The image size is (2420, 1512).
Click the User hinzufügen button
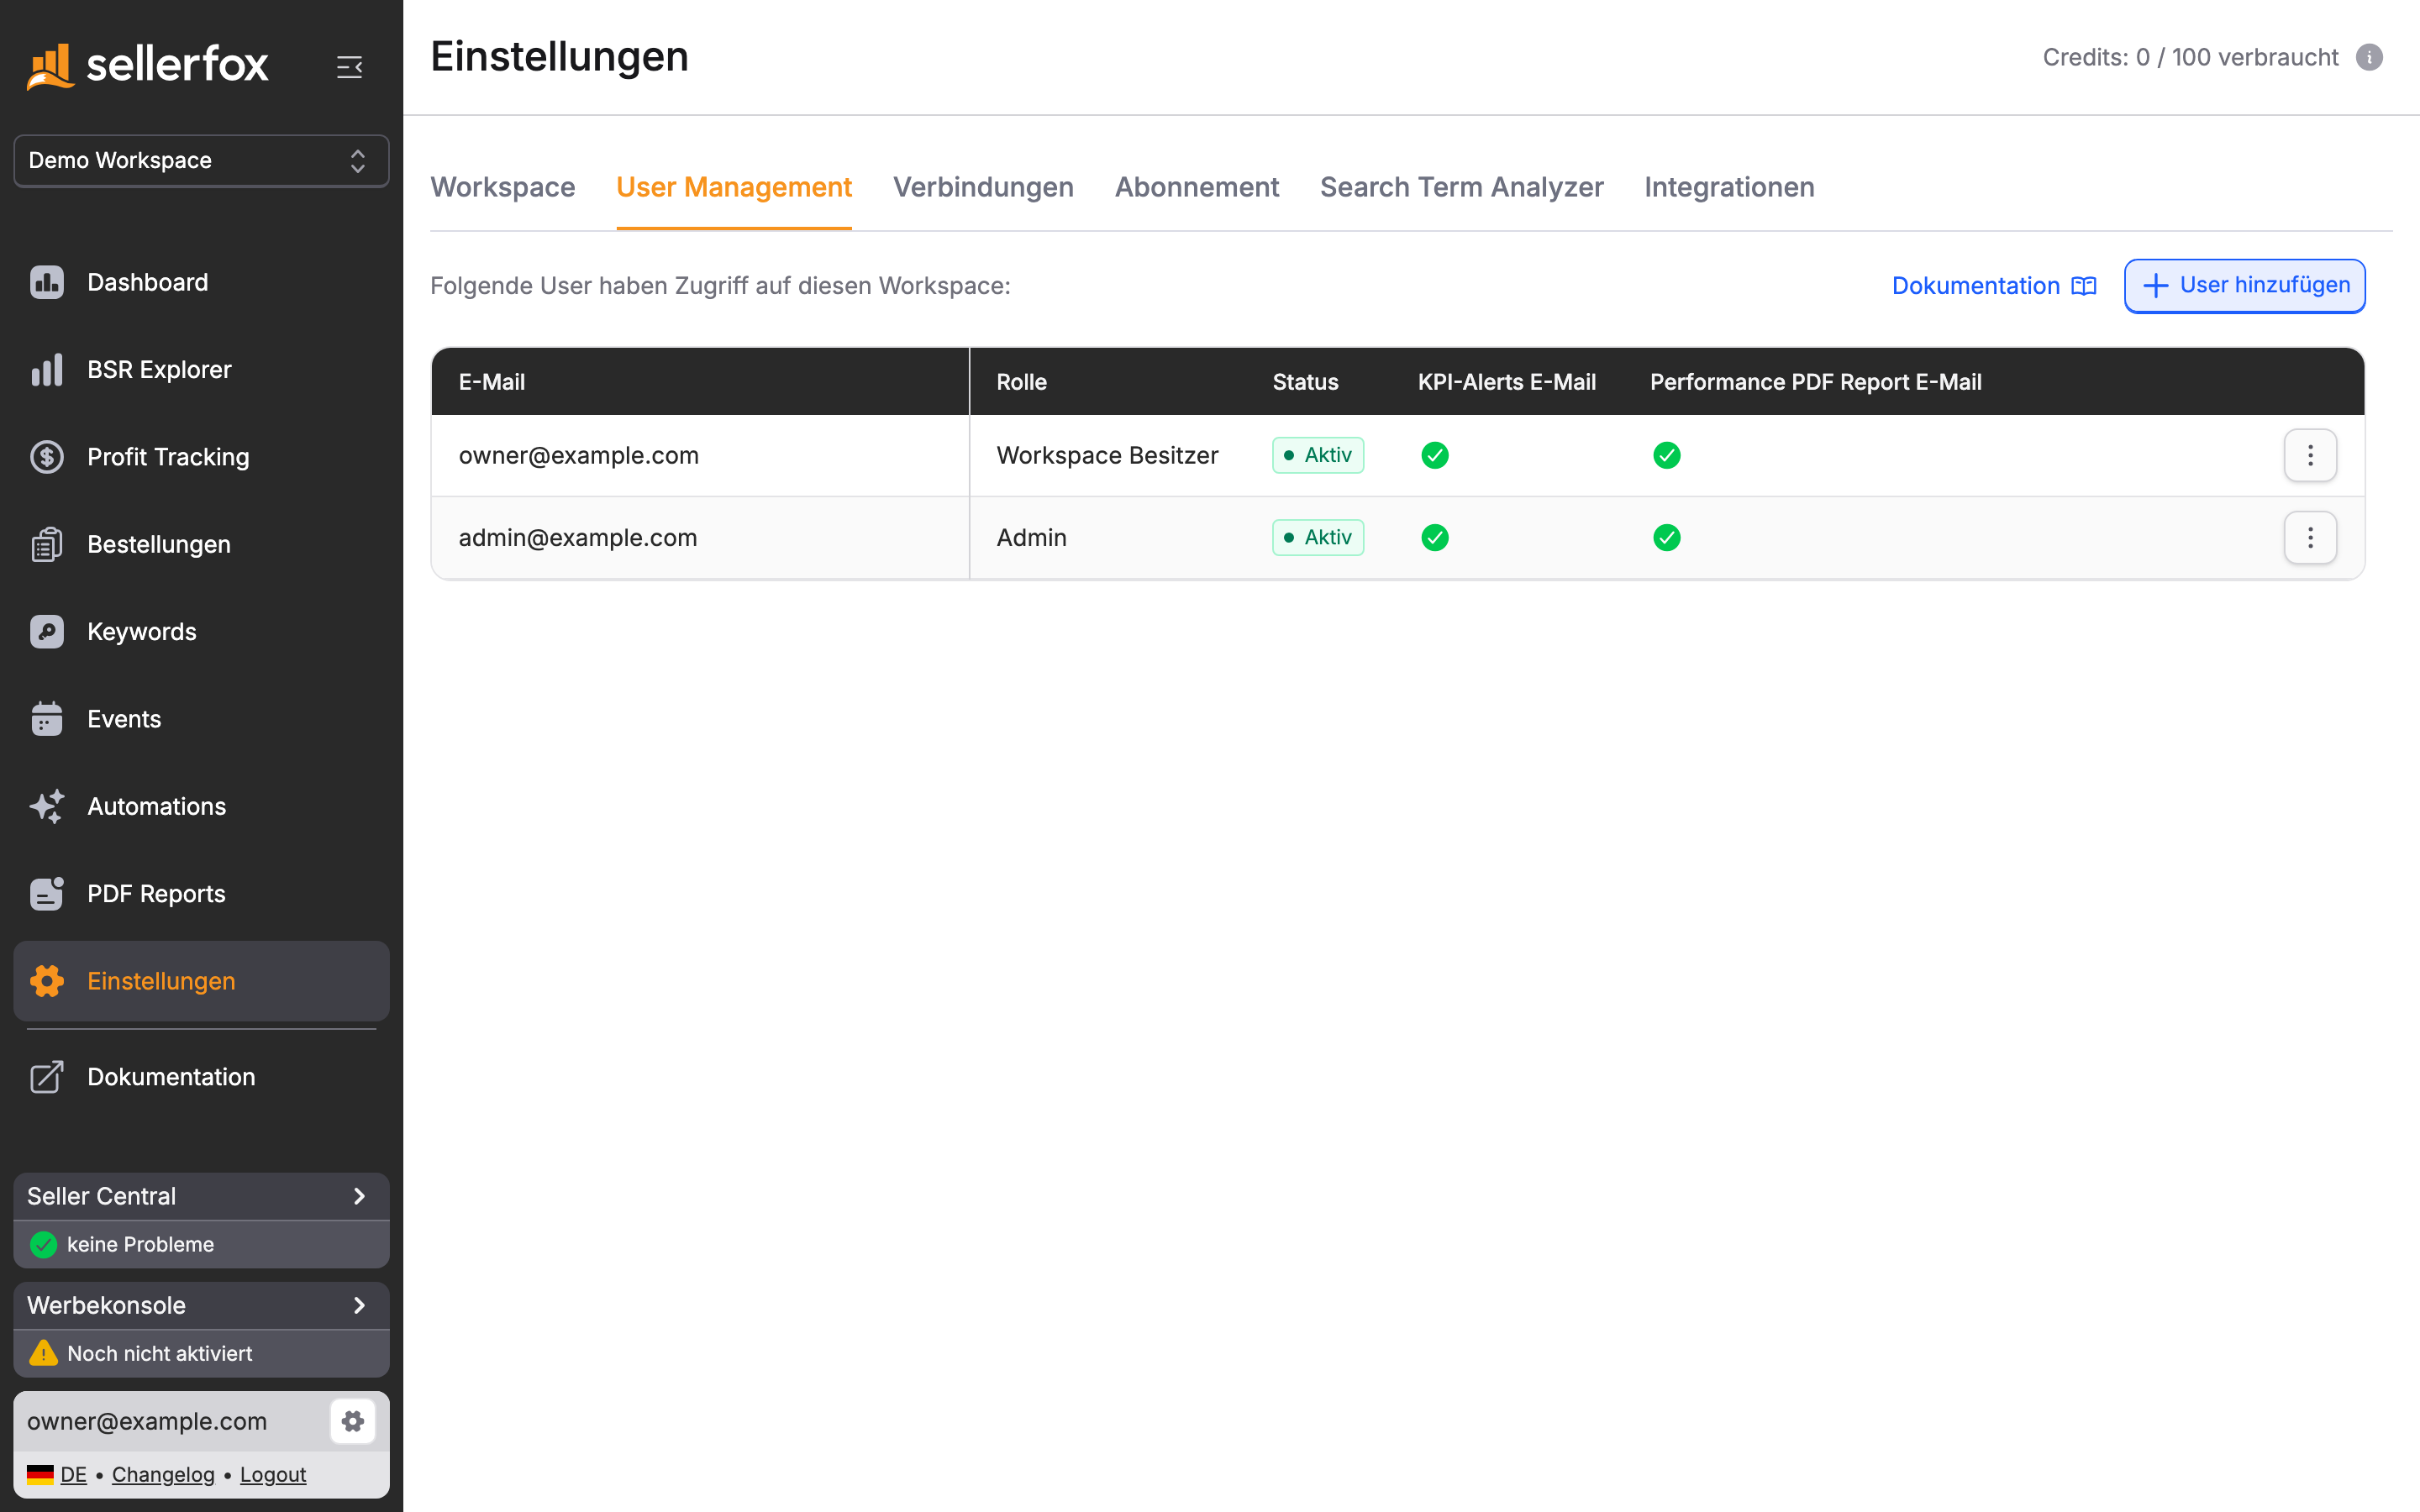(x=2244, y=286)
